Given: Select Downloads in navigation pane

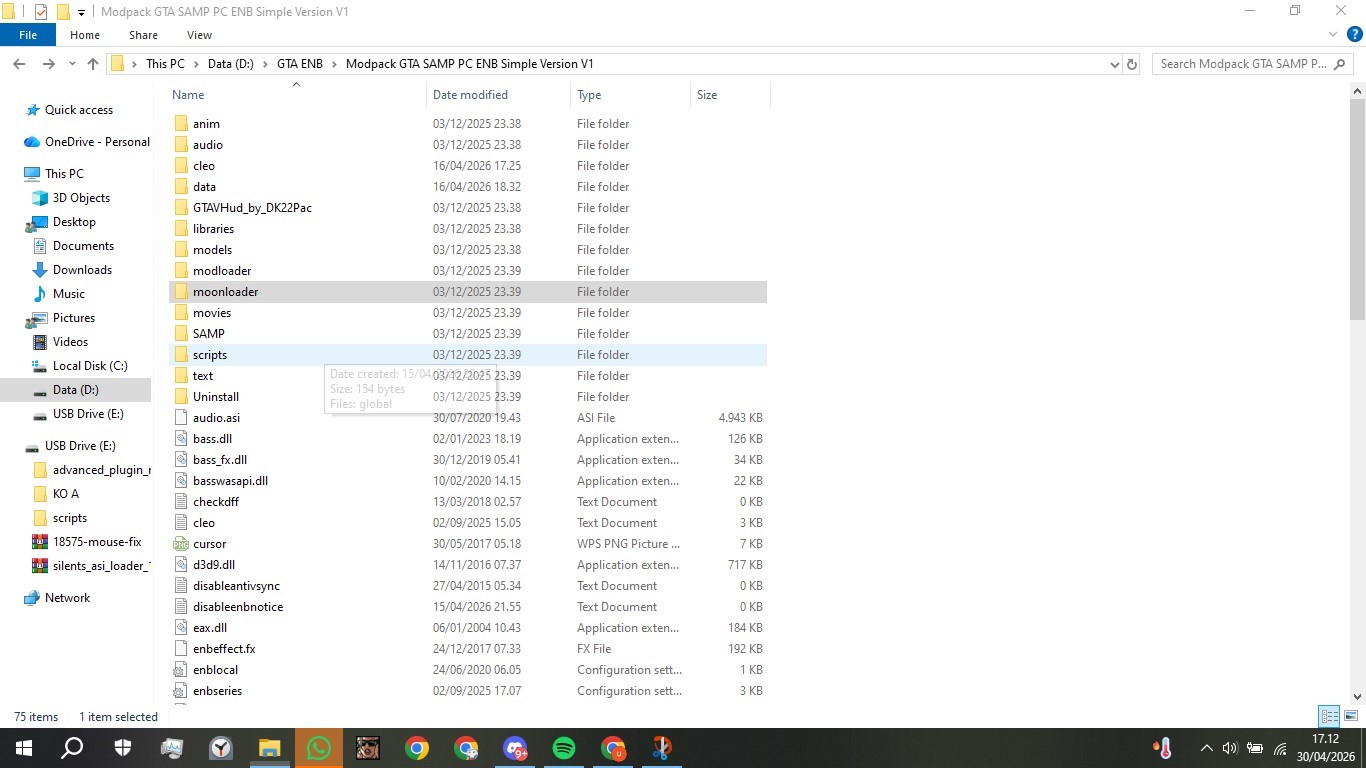Looking at the screenshot, I should [82, 270].
